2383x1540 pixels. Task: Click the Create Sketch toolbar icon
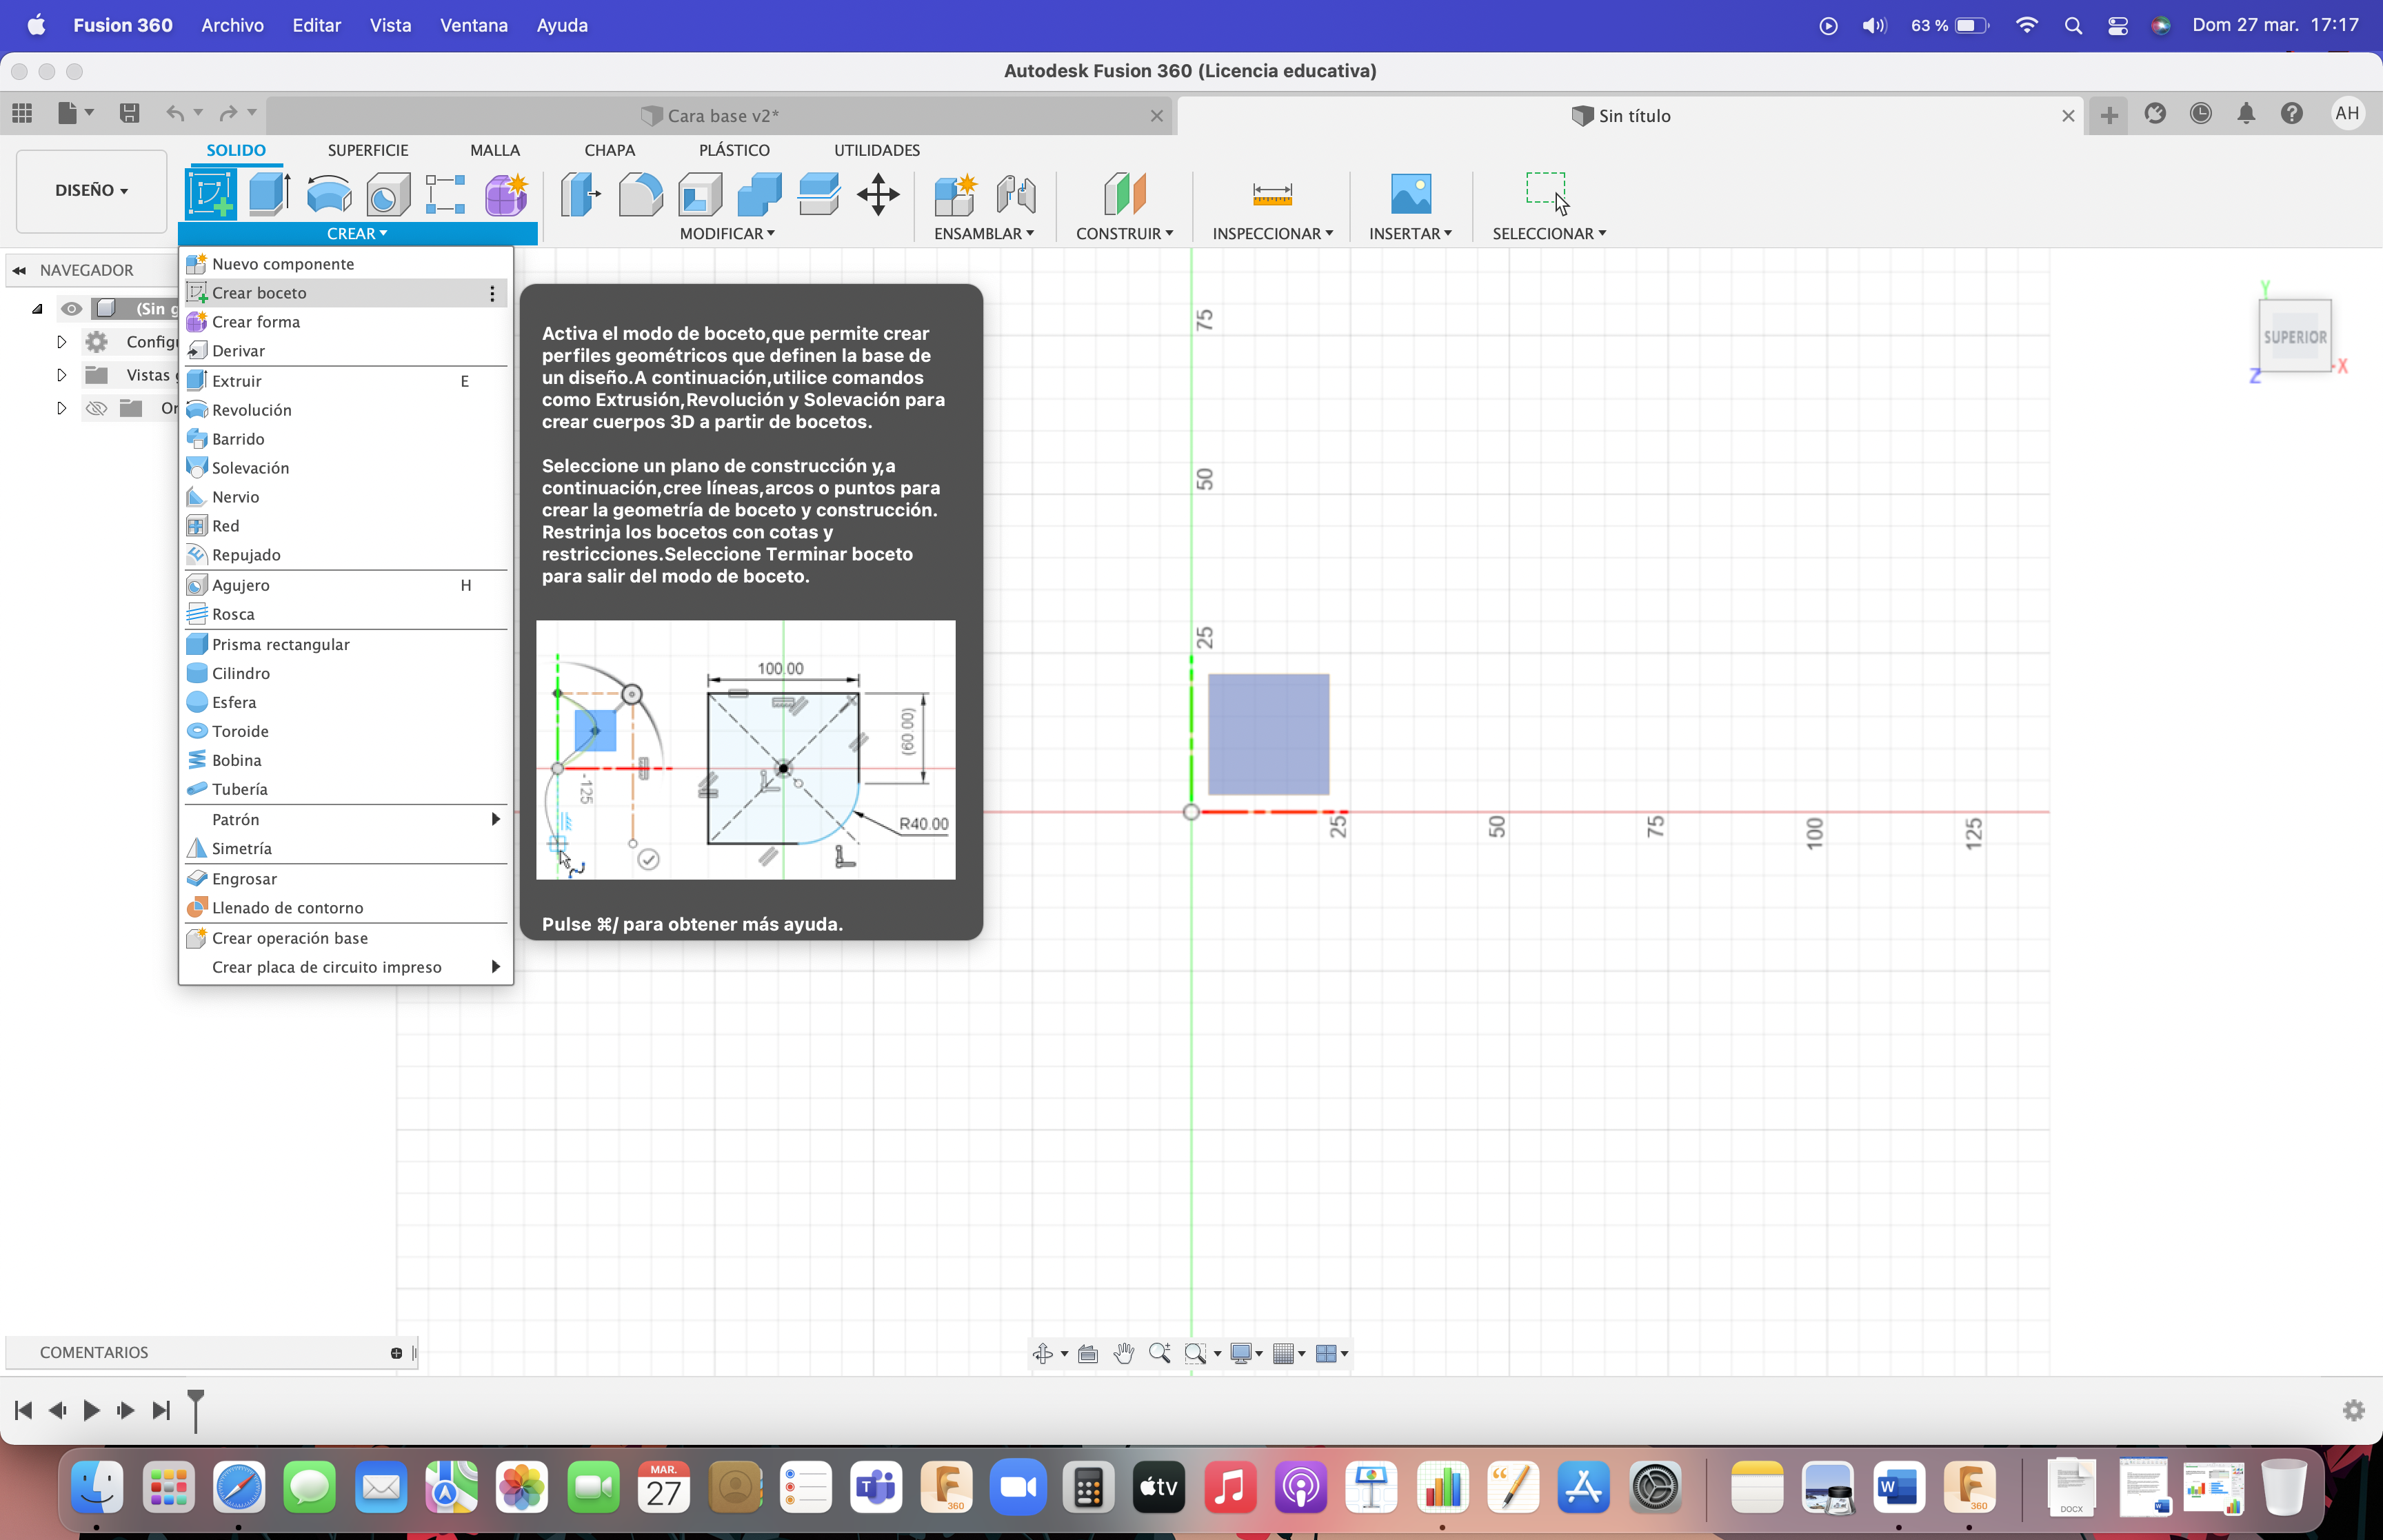[210, 193]
